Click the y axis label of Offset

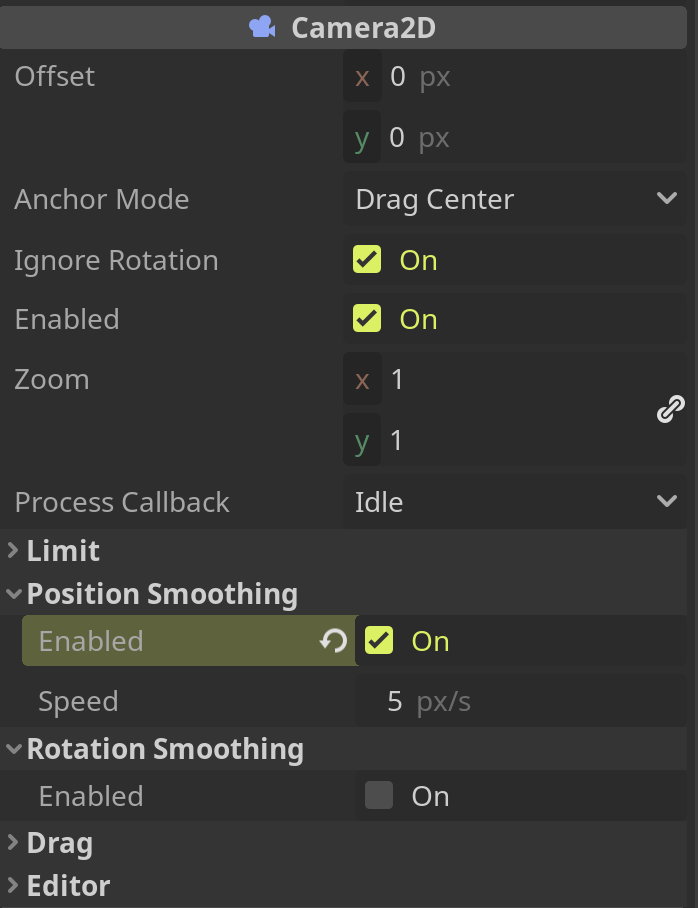tap(362, 138)
